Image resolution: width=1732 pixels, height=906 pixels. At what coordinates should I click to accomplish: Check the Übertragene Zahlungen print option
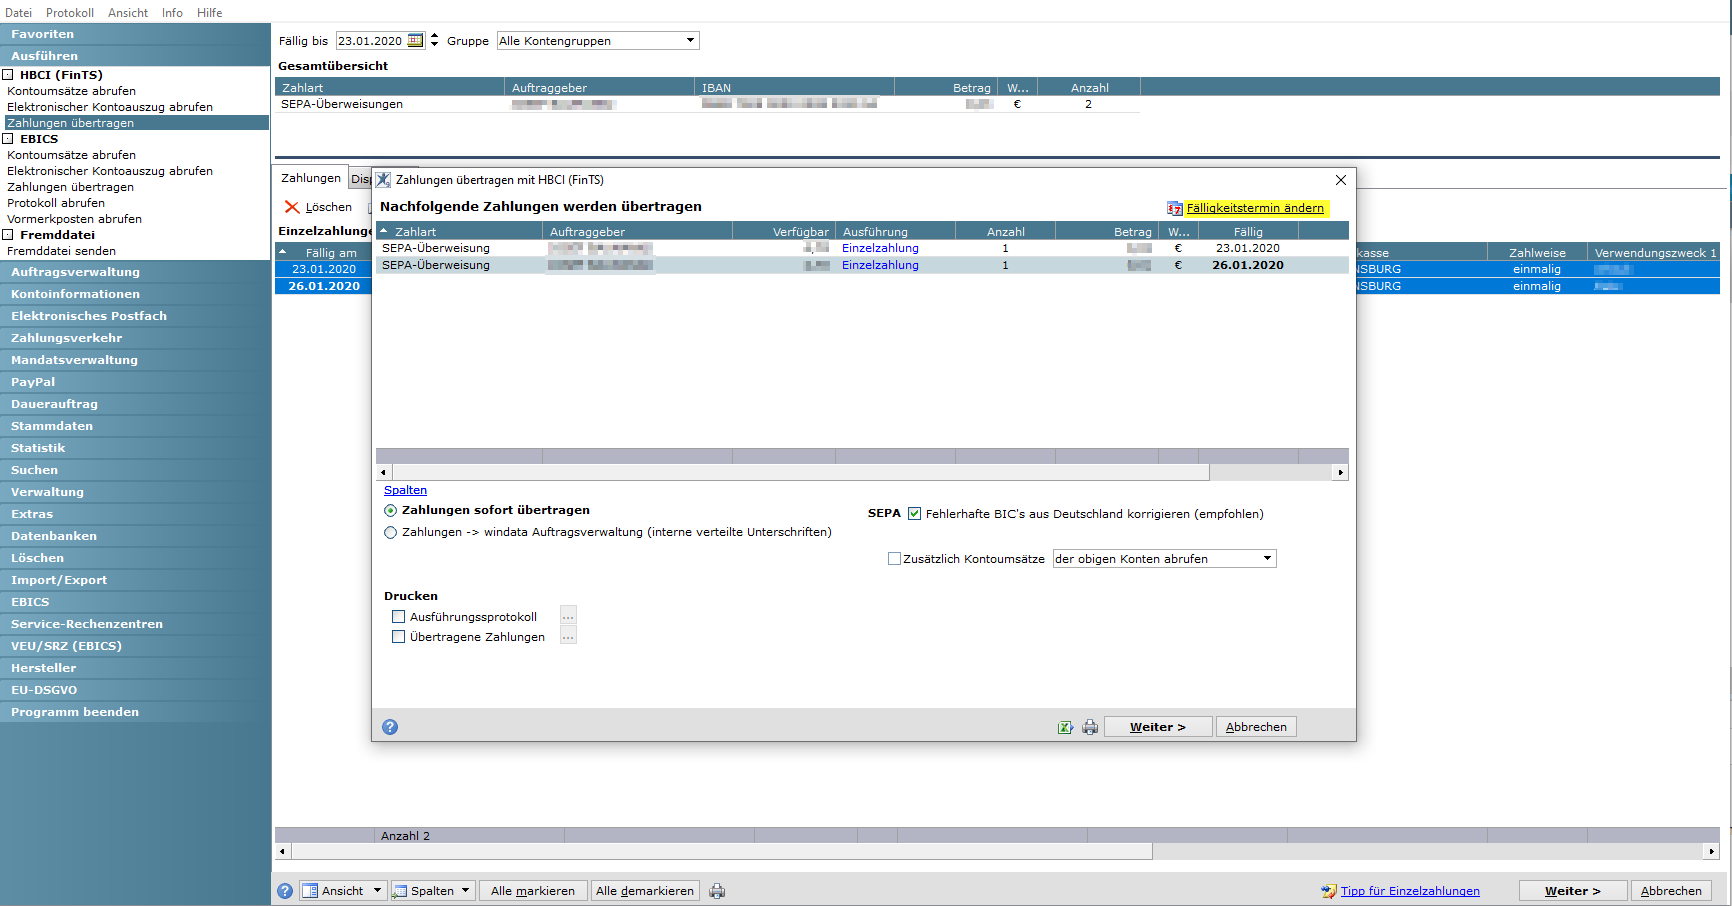pyautogui.click(x=398, y=637)
